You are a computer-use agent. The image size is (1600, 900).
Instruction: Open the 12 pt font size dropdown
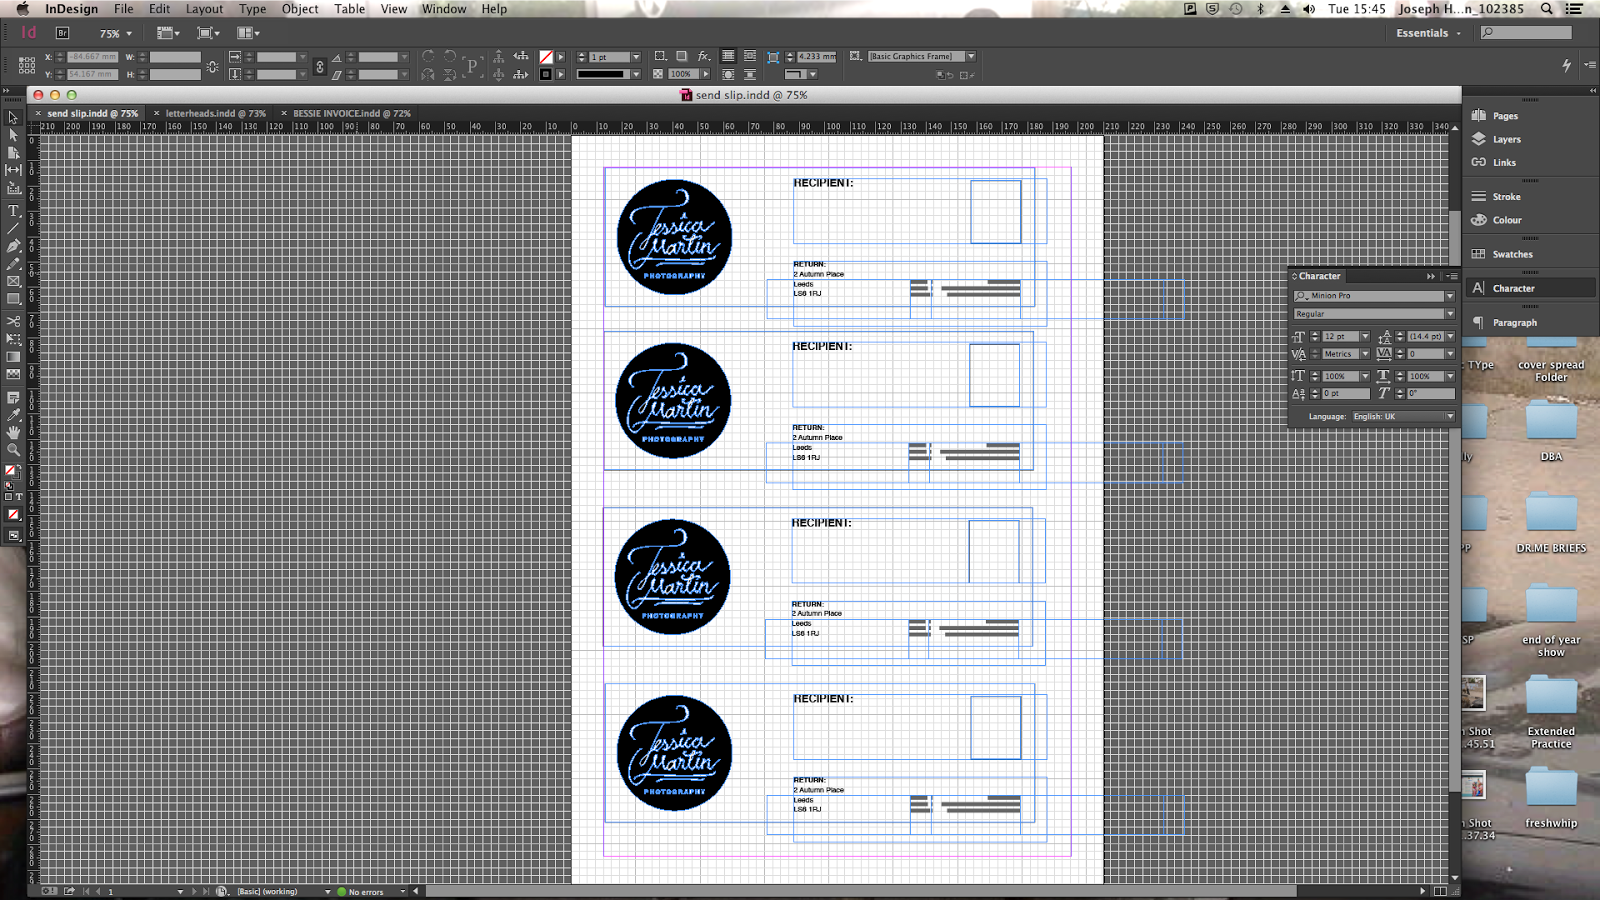[1365, 337]
